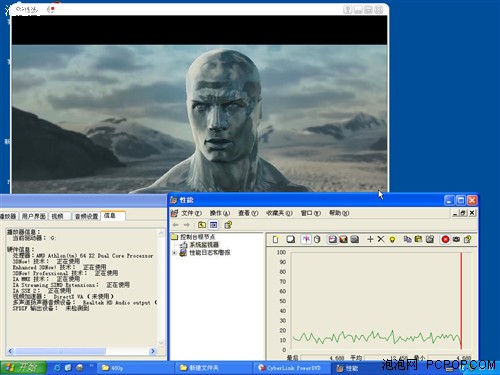
Task: Open 新建文件夹 taskbar button
Action: tap(213, 368)
